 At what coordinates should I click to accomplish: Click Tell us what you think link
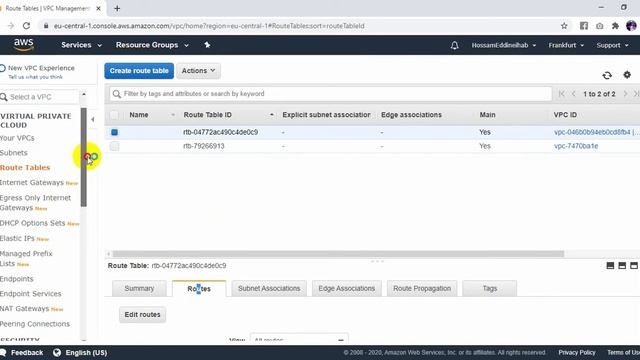(x=36, y=77)
